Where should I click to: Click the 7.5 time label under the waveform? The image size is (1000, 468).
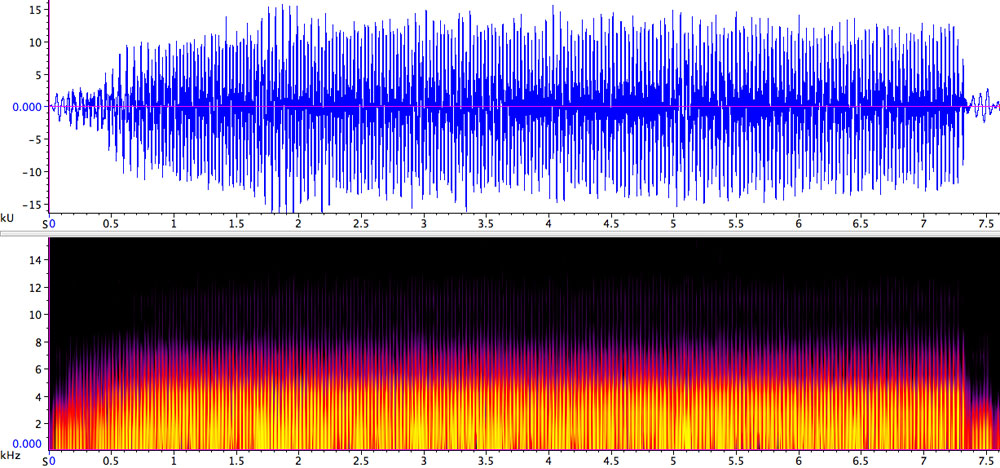[985, 224]
